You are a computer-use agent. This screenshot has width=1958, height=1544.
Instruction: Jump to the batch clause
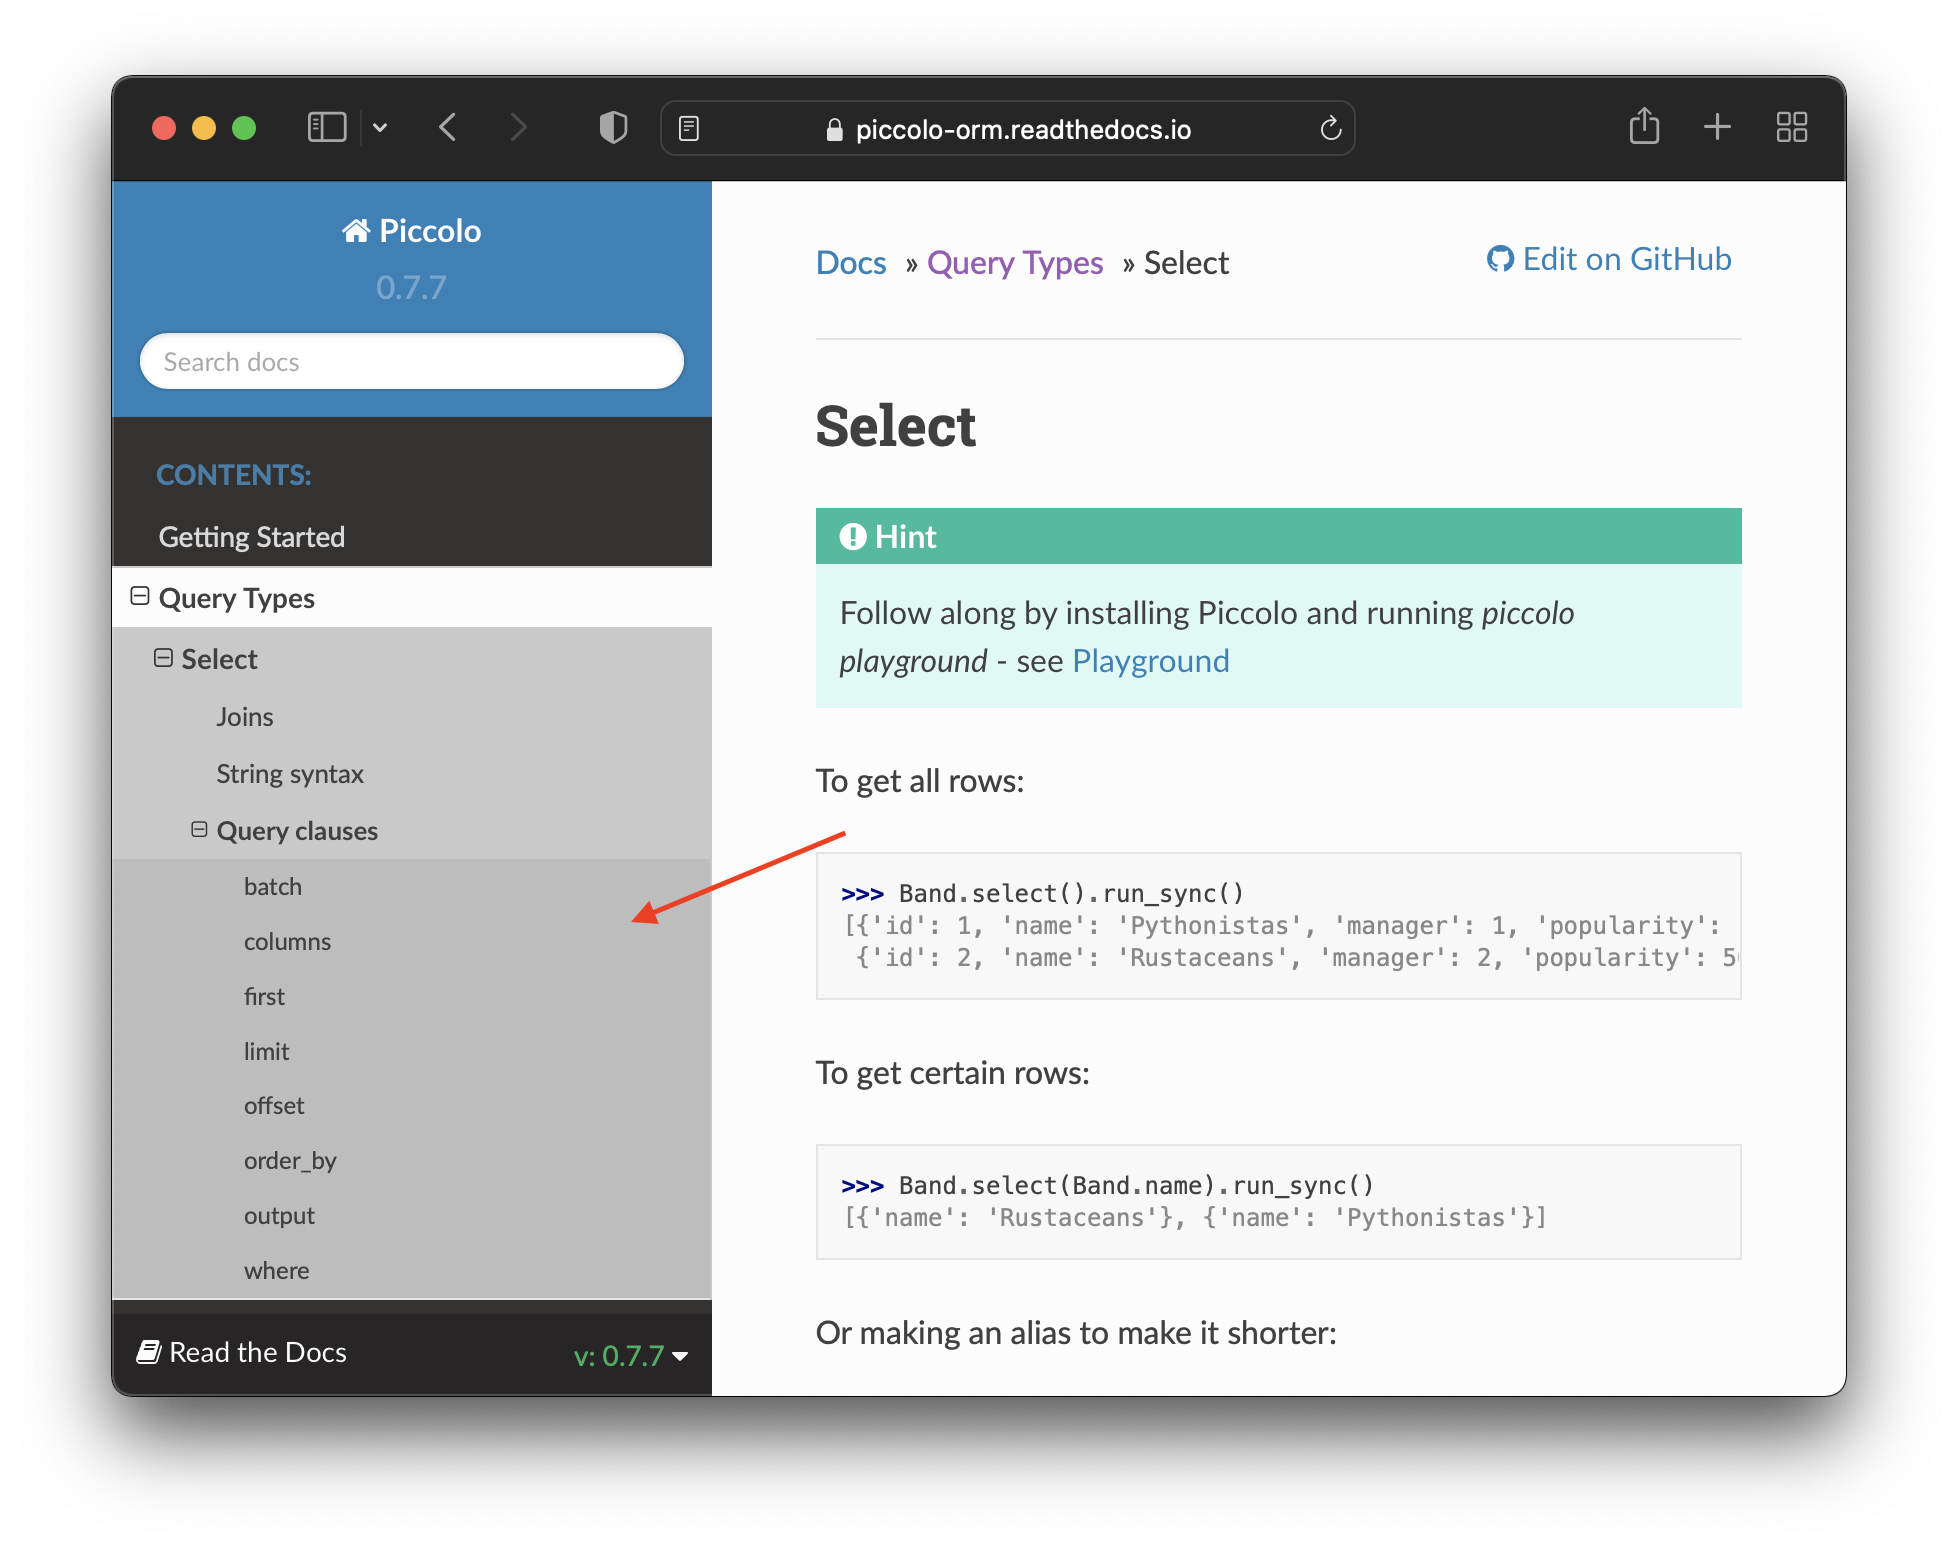tap(273, 887)
